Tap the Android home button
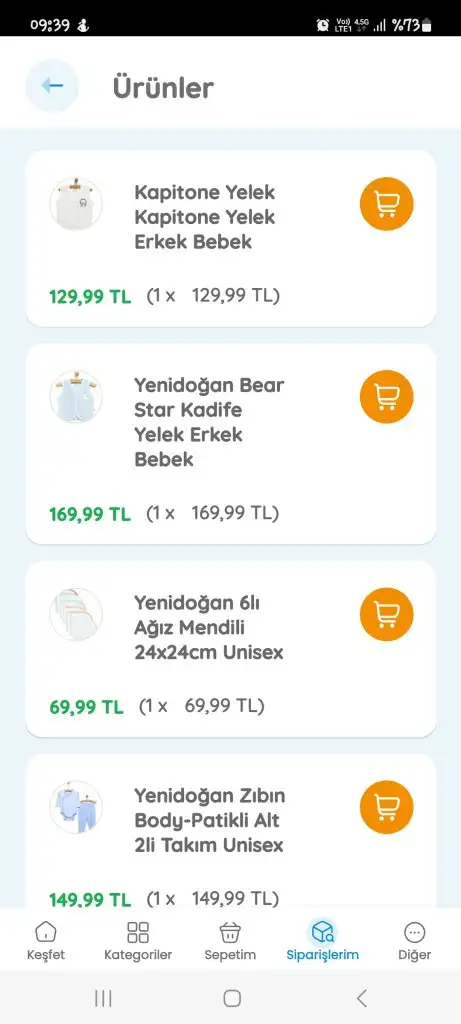This screenshot has width=461, height=1024. point(232,997)
